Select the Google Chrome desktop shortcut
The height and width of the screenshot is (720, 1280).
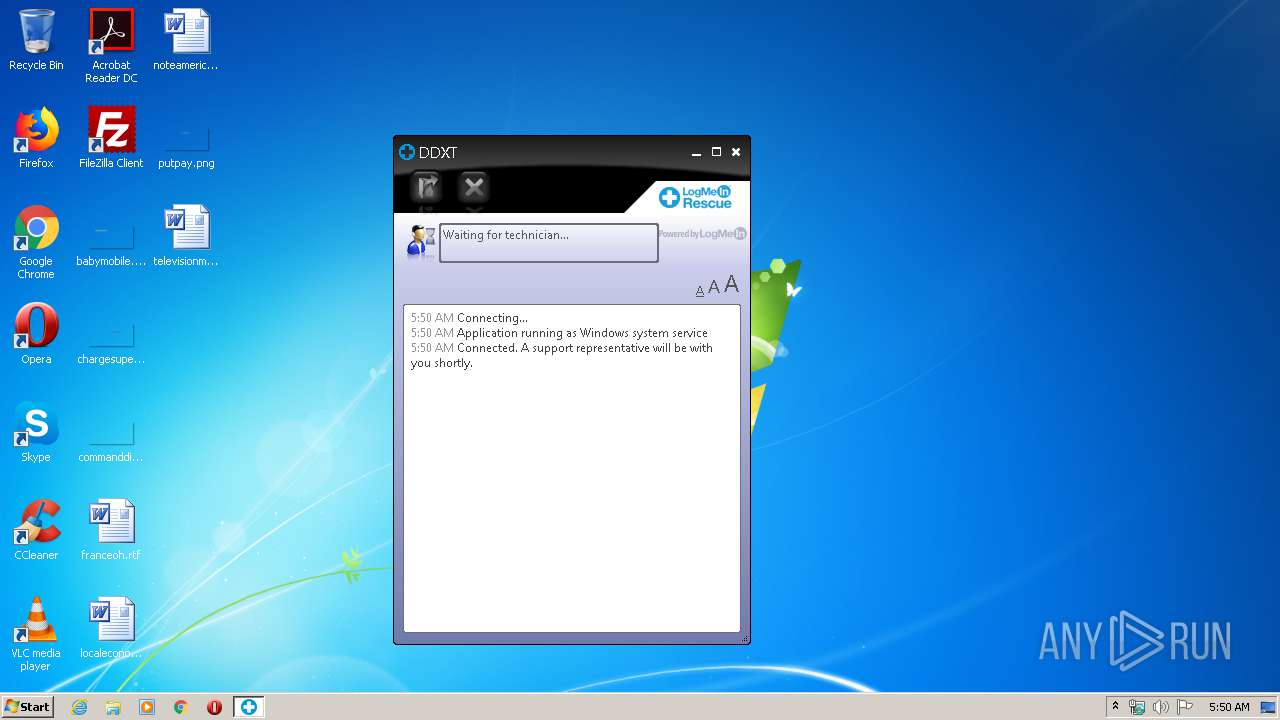[x=36, y=242]
